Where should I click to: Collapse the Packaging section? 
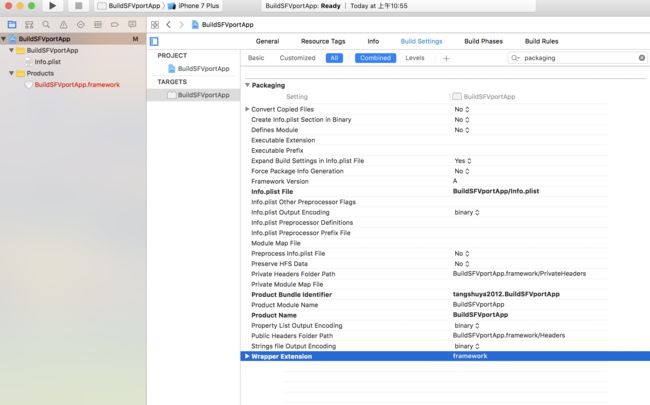[x=247, y=85]
